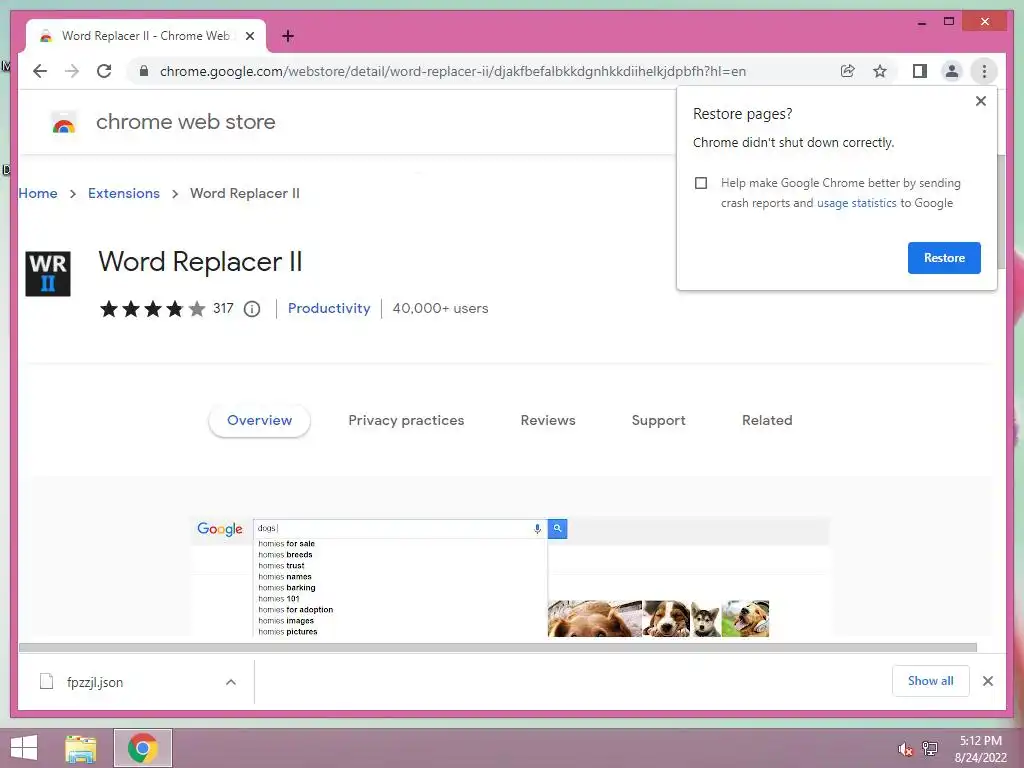This screenshot has width=1024, height=768.
Task: Open a new tab with the plus button
Action: 288,36
